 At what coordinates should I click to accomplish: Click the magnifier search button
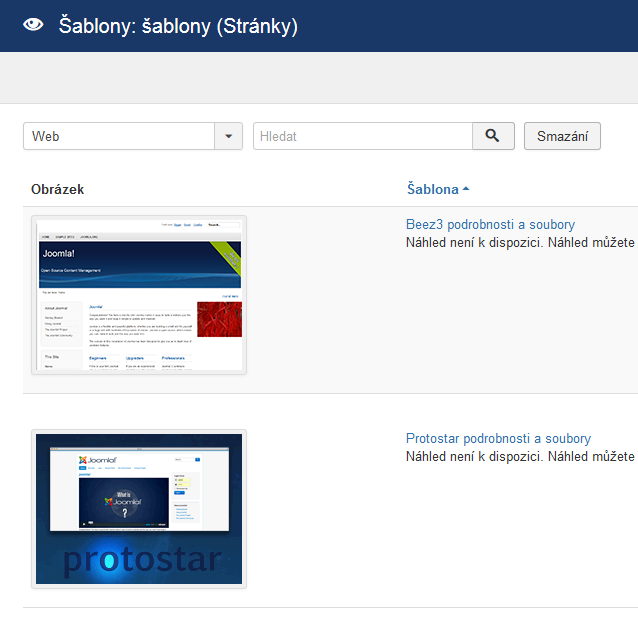coord(493,136)
